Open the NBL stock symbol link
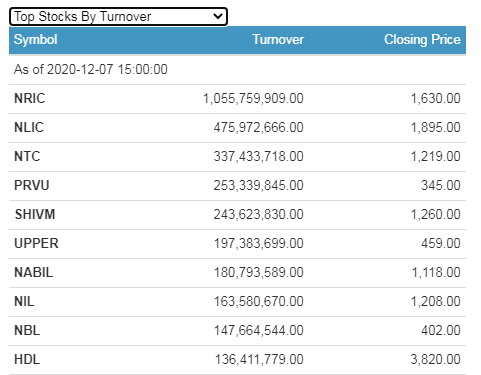The image size is (481, 375). [x=27, y=331]
